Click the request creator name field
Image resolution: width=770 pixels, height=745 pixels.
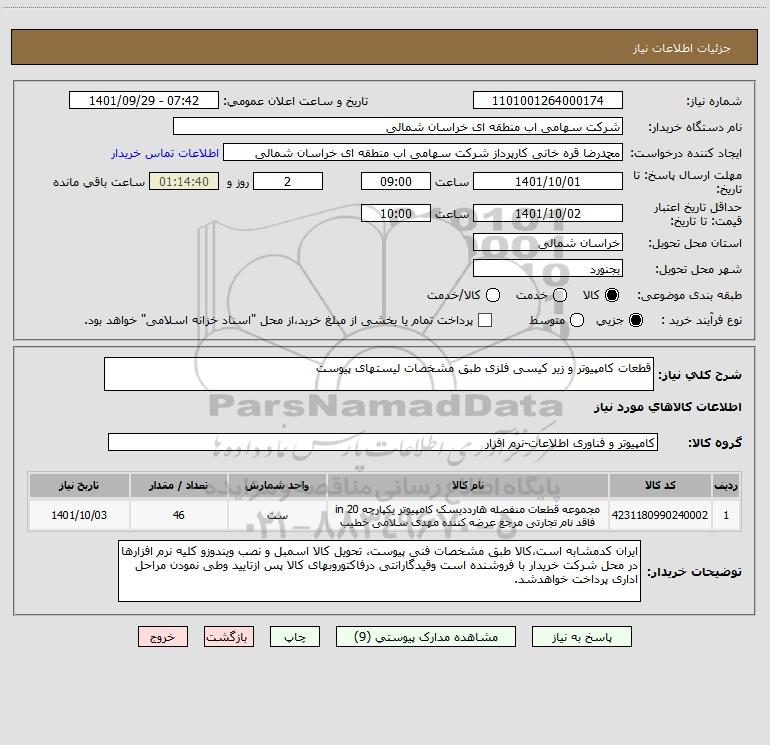(x=423, y=153)
